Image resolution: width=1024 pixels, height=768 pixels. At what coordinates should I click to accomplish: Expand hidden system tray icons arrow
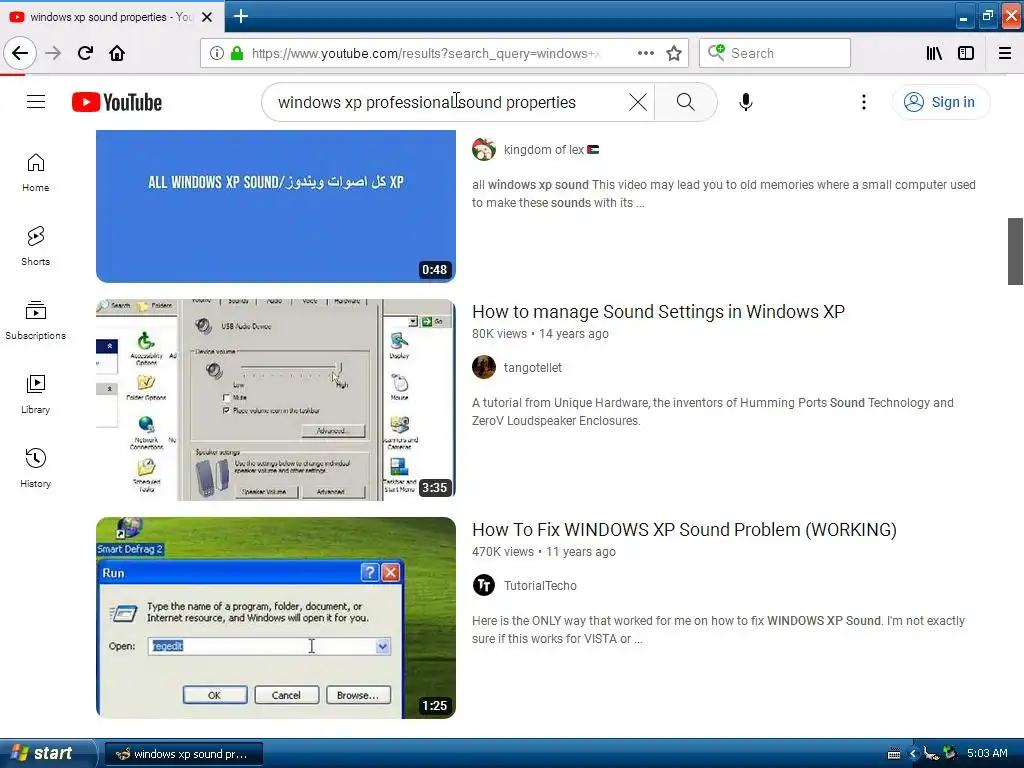click(913, 754)
